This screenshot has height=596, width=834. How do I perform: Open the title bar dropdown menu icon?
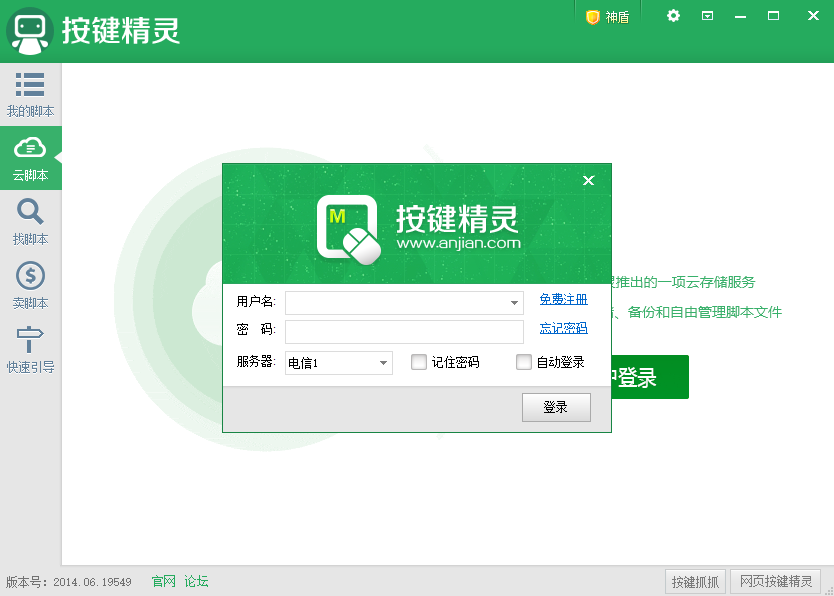pos(707,16)
